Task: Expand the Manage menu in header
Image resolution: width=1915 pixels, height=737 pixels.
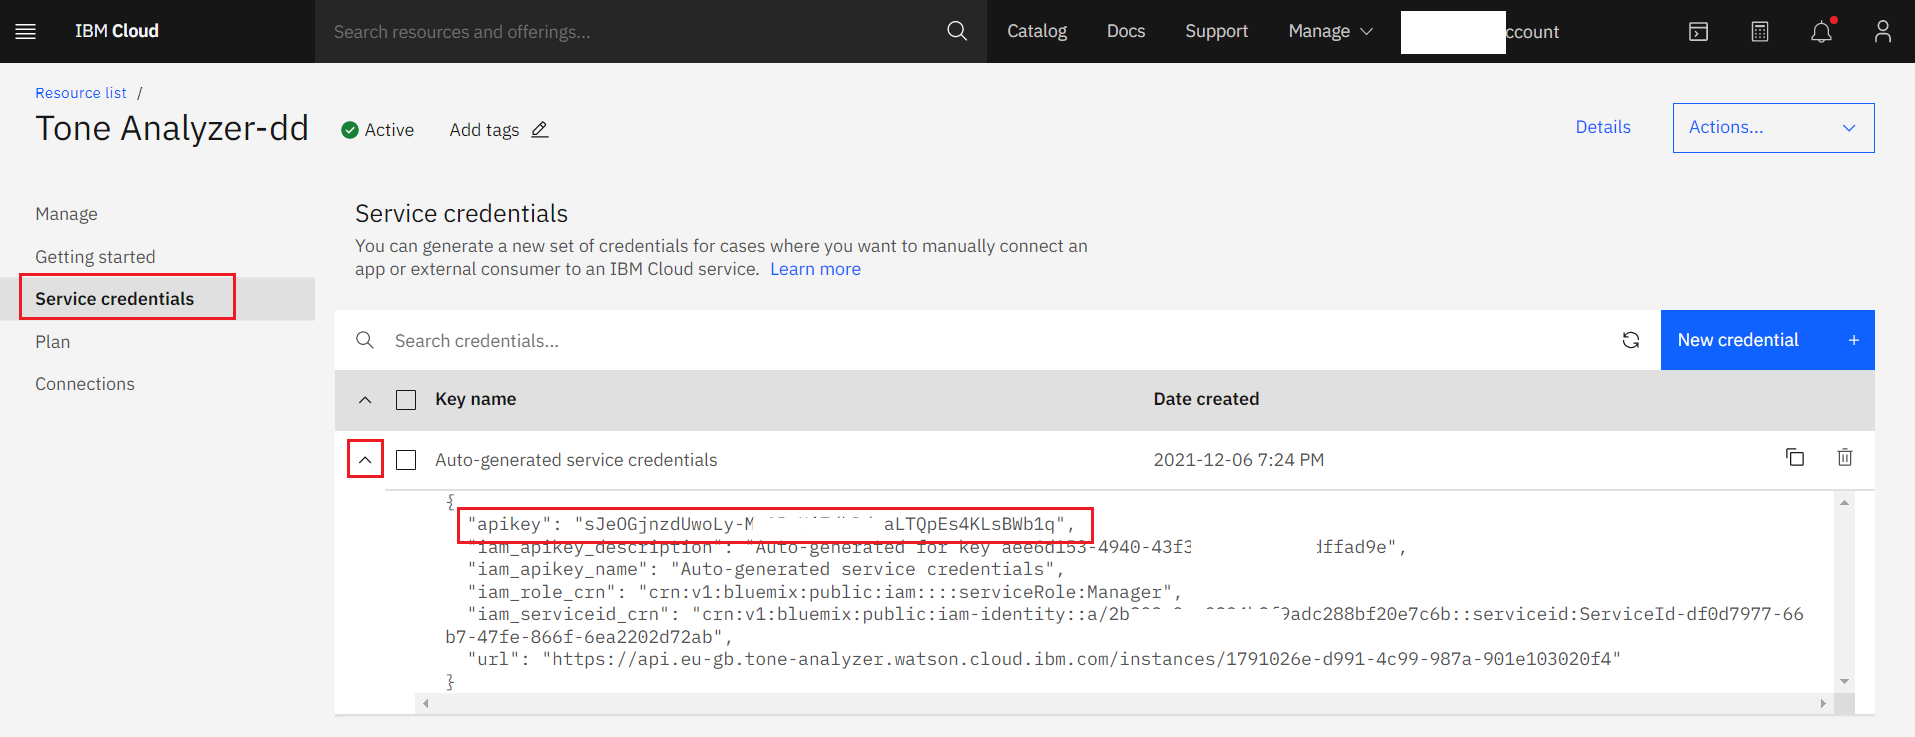Action: (1330, 31)
